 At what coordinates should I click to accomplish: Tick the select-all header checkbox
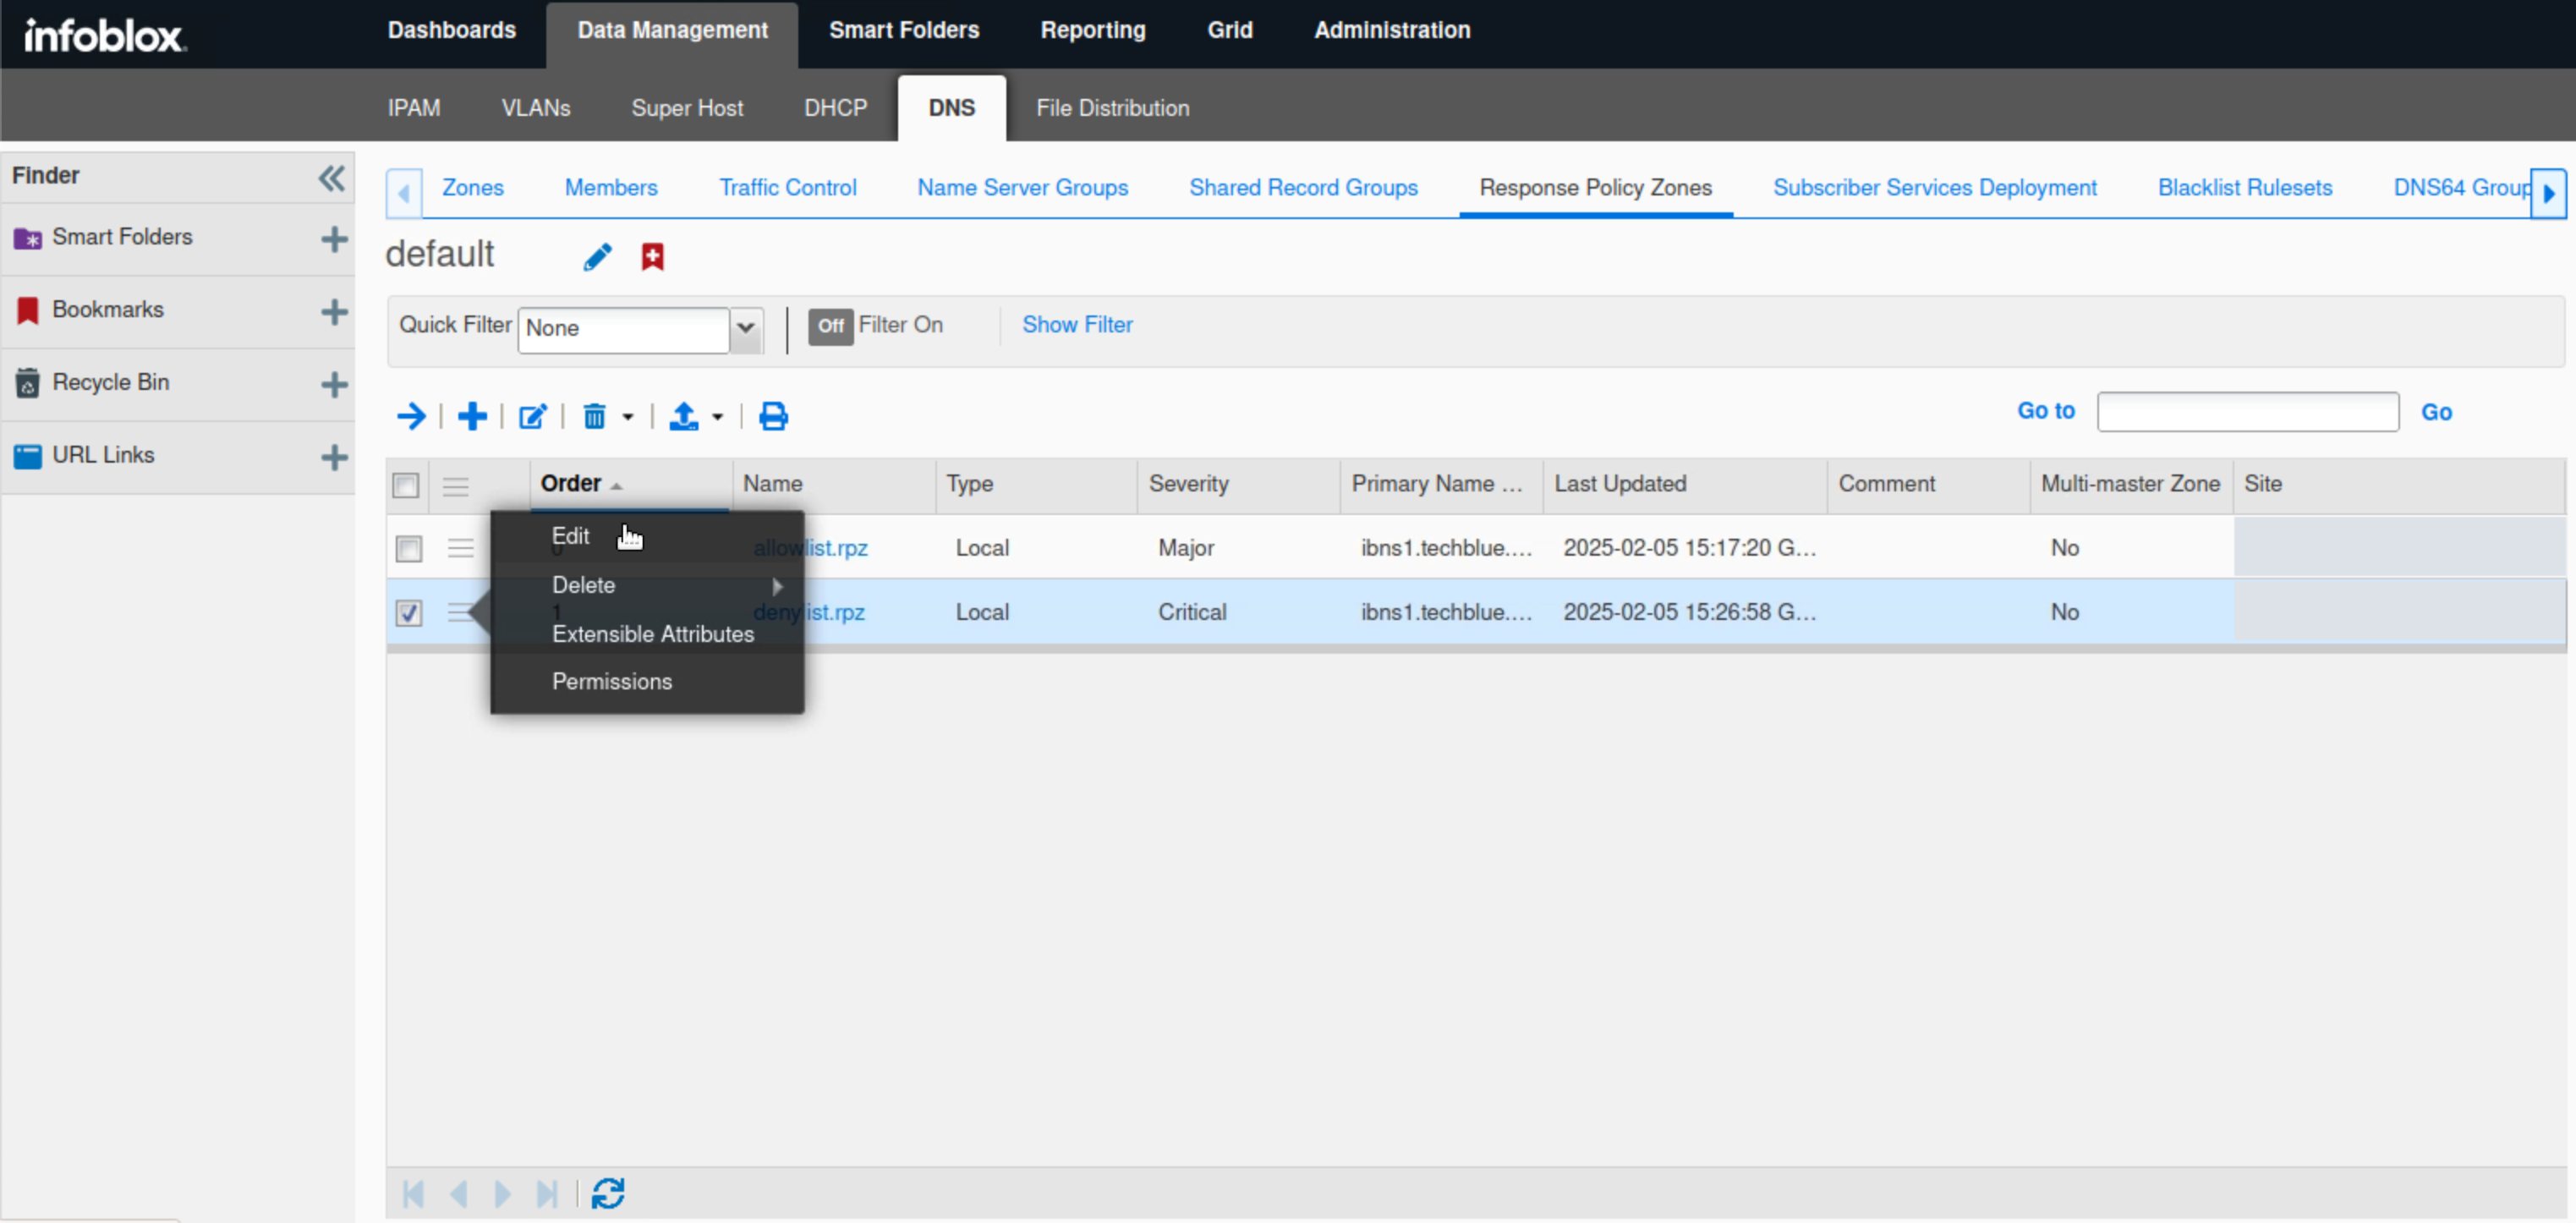(x=405, y=486)
